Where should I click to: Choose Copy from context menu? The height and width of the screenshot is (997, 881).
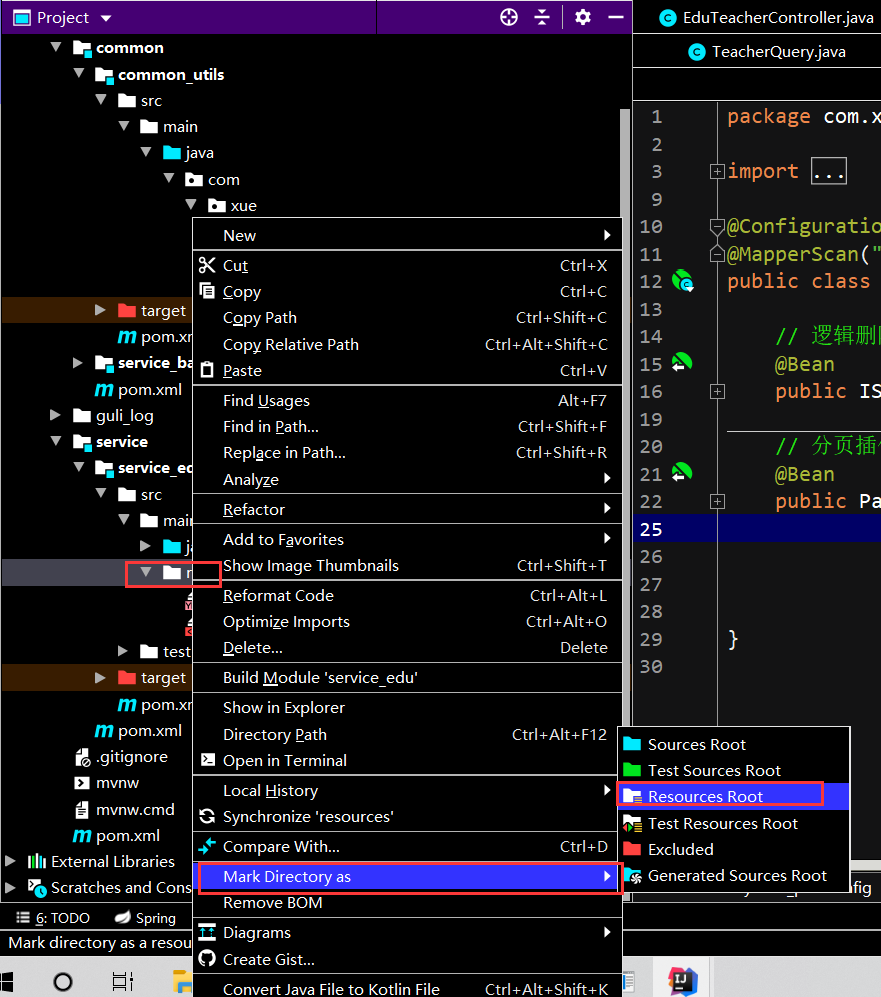click(x=407, y=292)
